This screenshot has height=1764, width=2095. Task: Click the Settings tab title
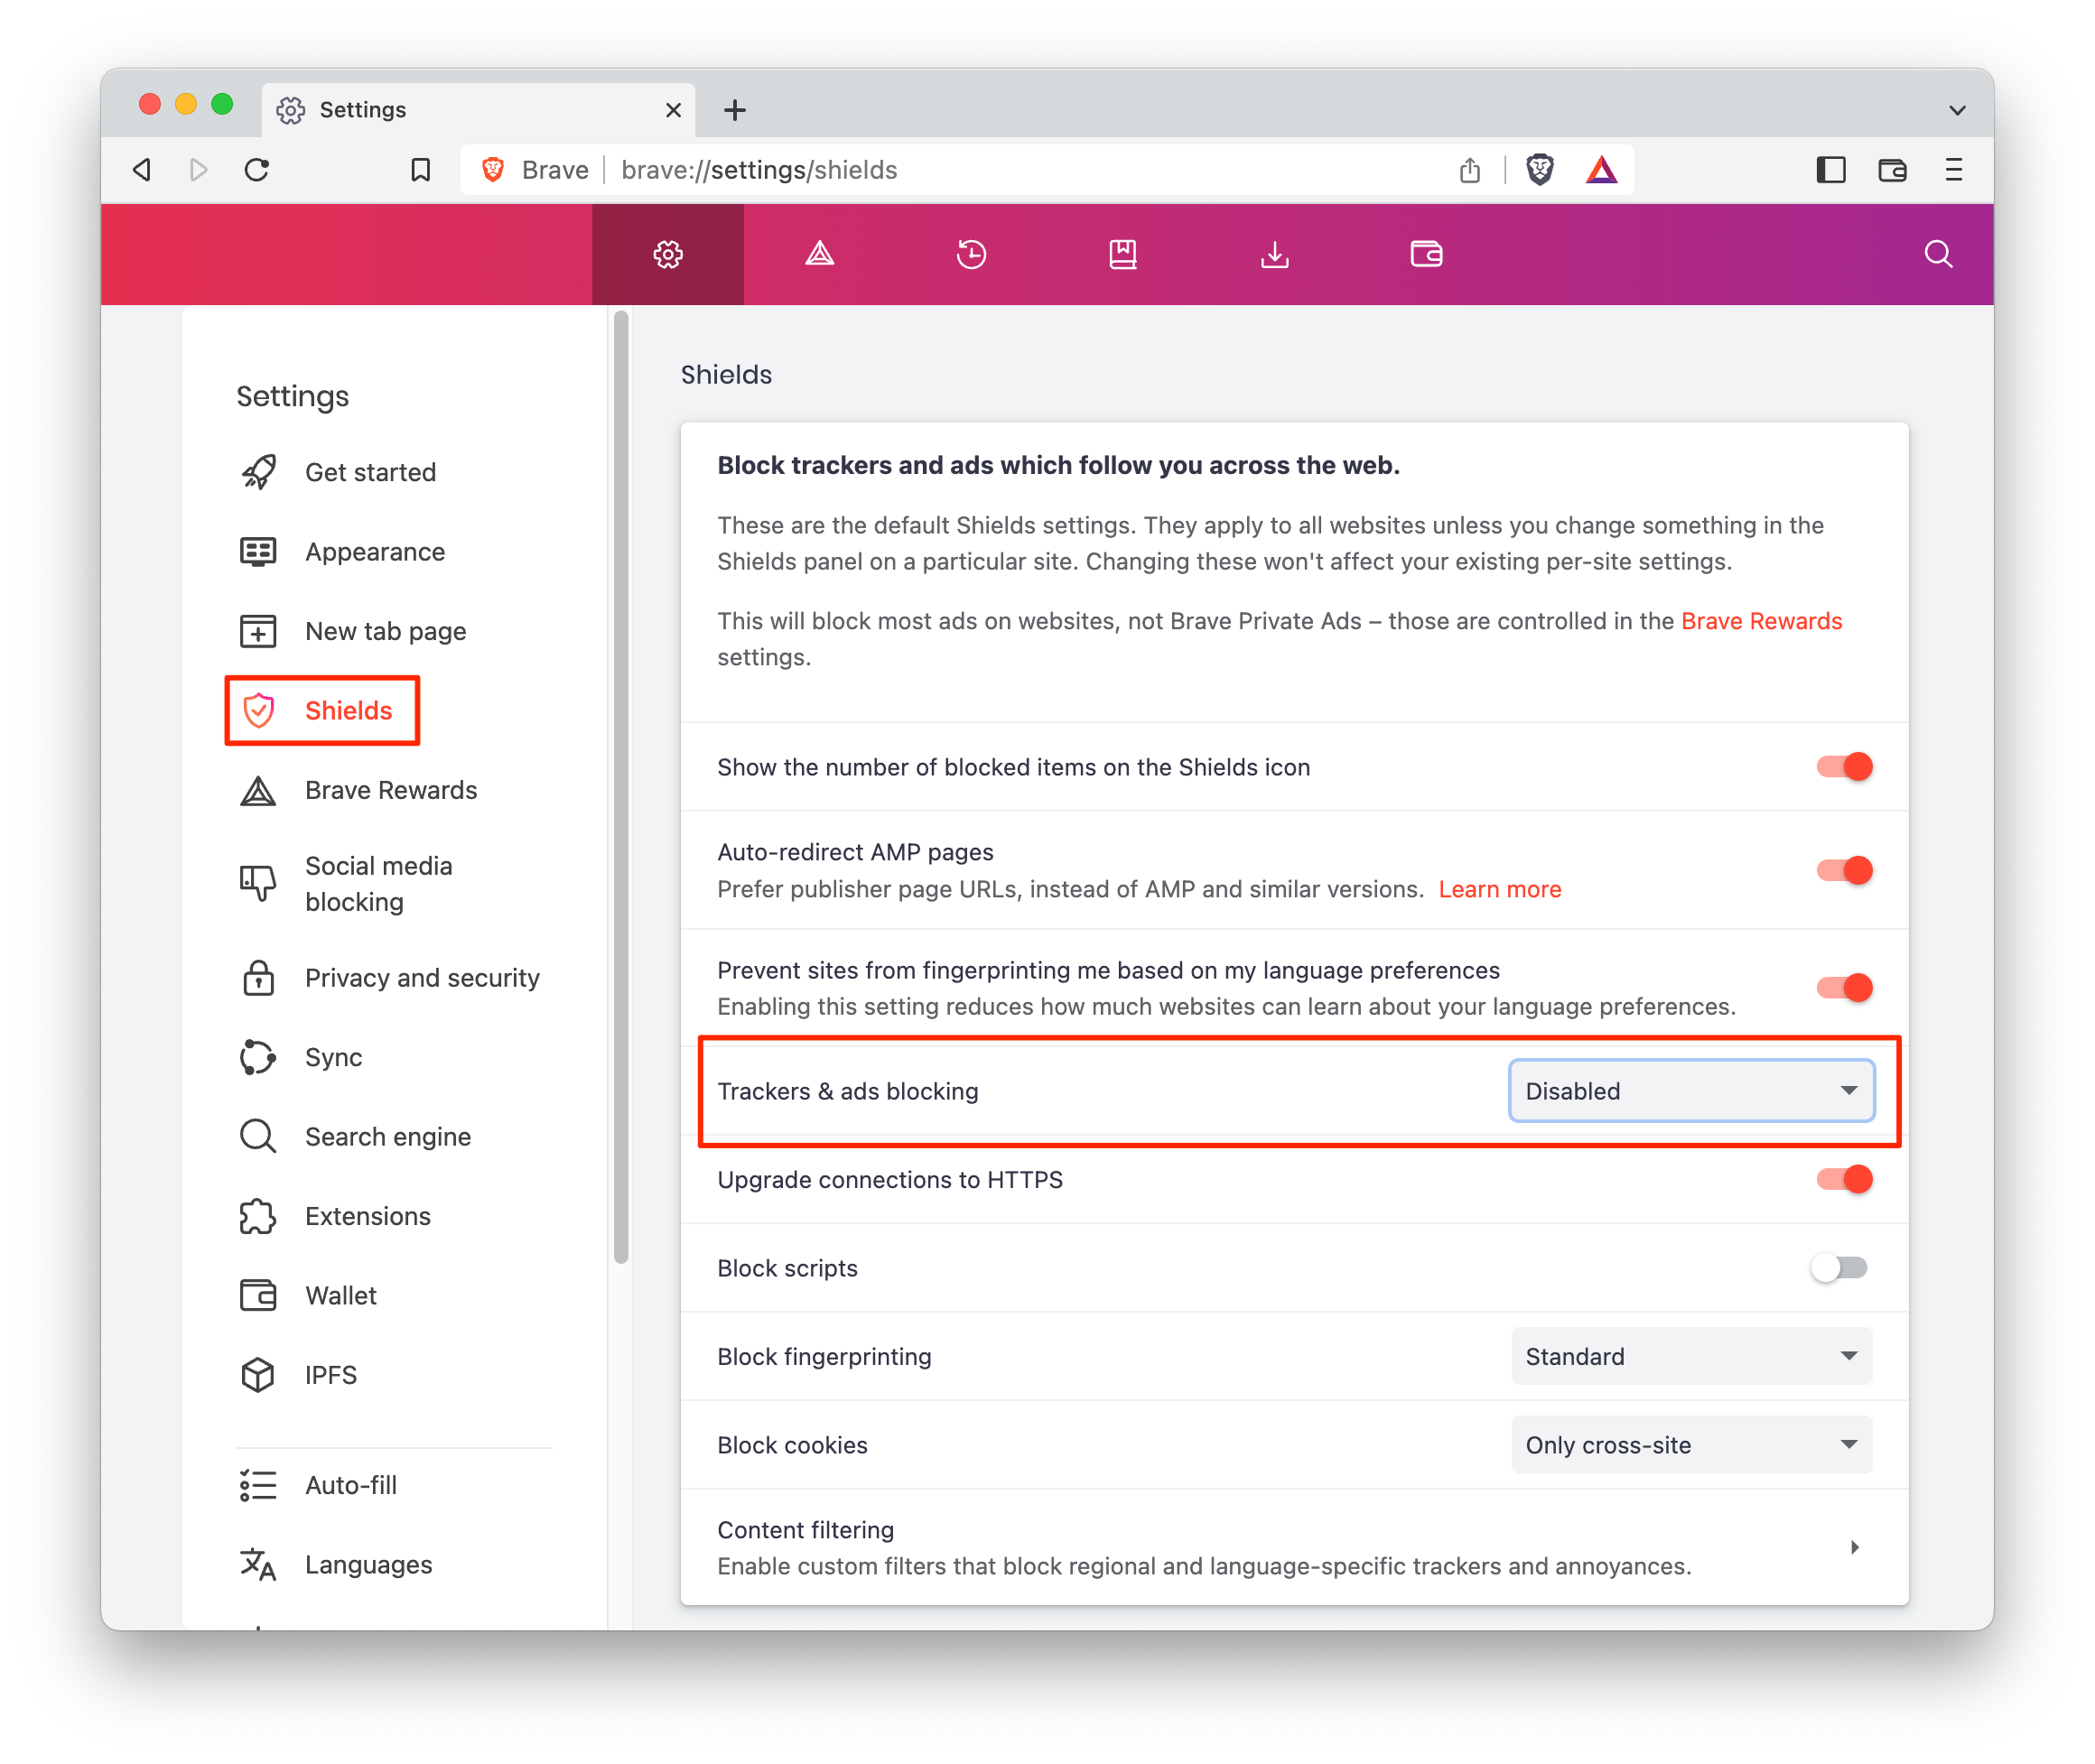pos(362,110)
